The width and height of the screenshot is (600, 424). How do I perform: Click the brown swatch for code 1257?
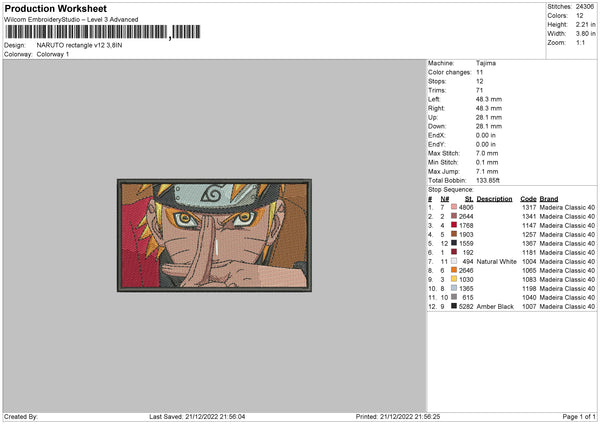coord(454,234)
